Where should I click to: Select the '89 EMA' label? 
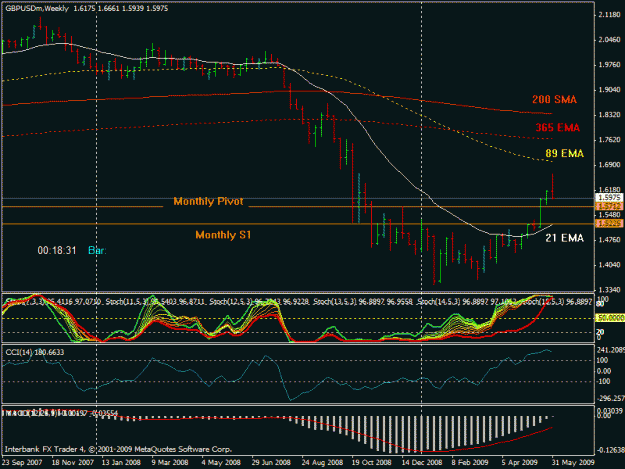564,153
